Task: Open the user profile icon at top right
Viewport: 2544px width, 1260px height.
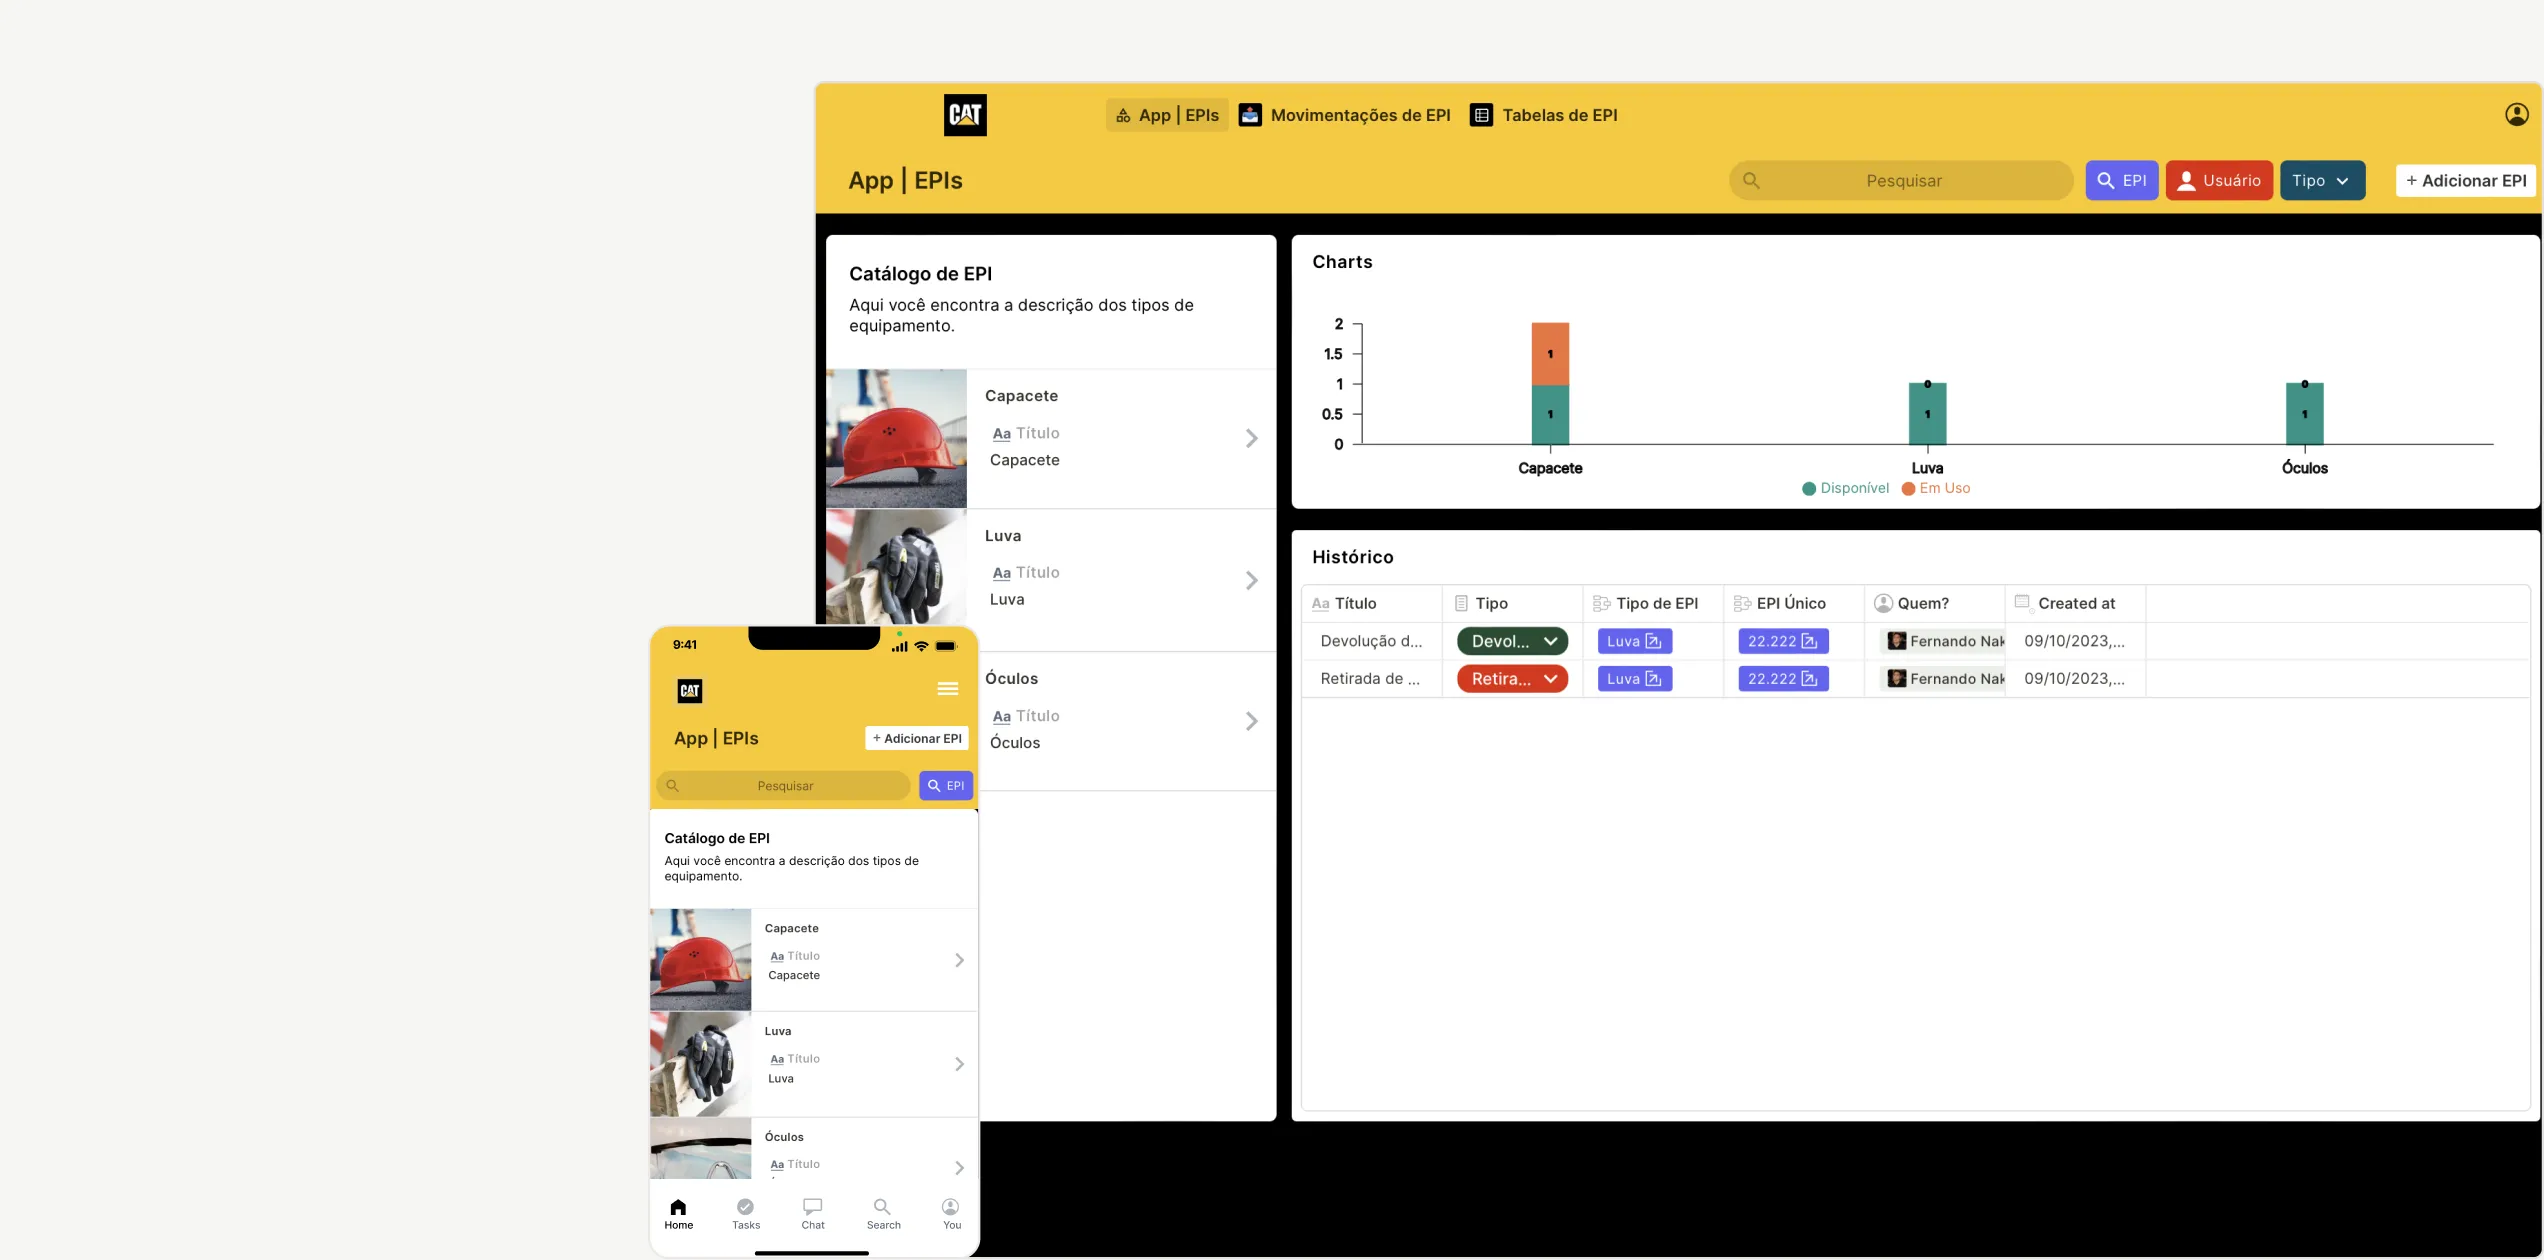Action: point(2517,114)
